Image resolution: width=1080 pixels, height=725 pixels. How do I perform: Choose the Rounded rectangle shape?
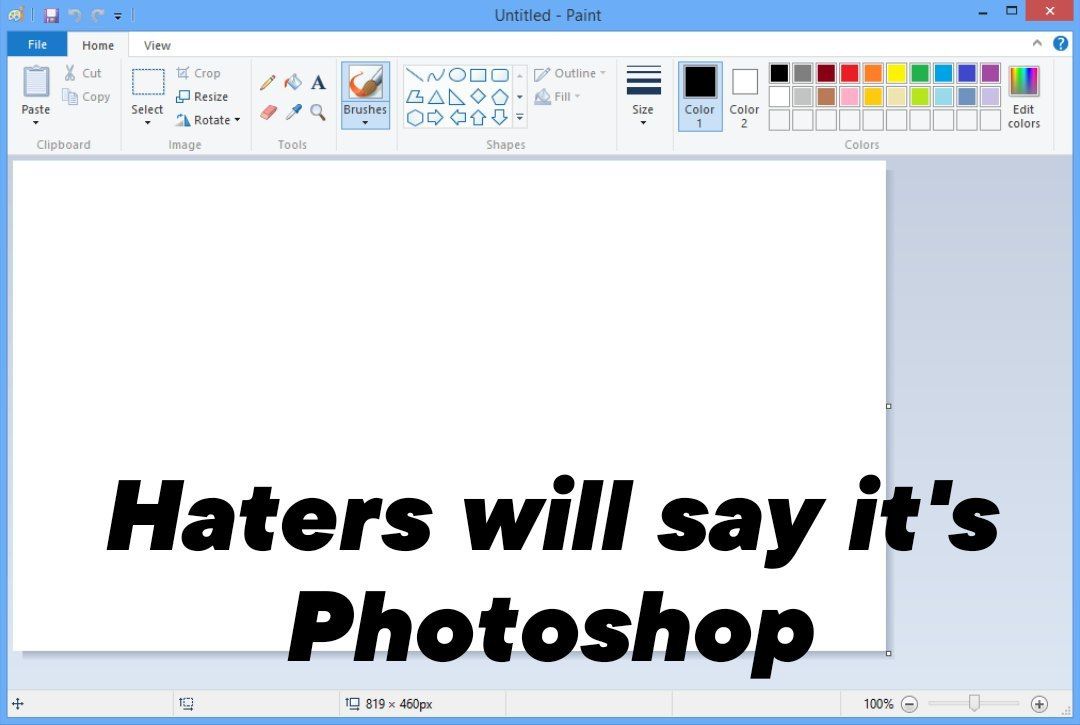(x=499, y=75)
